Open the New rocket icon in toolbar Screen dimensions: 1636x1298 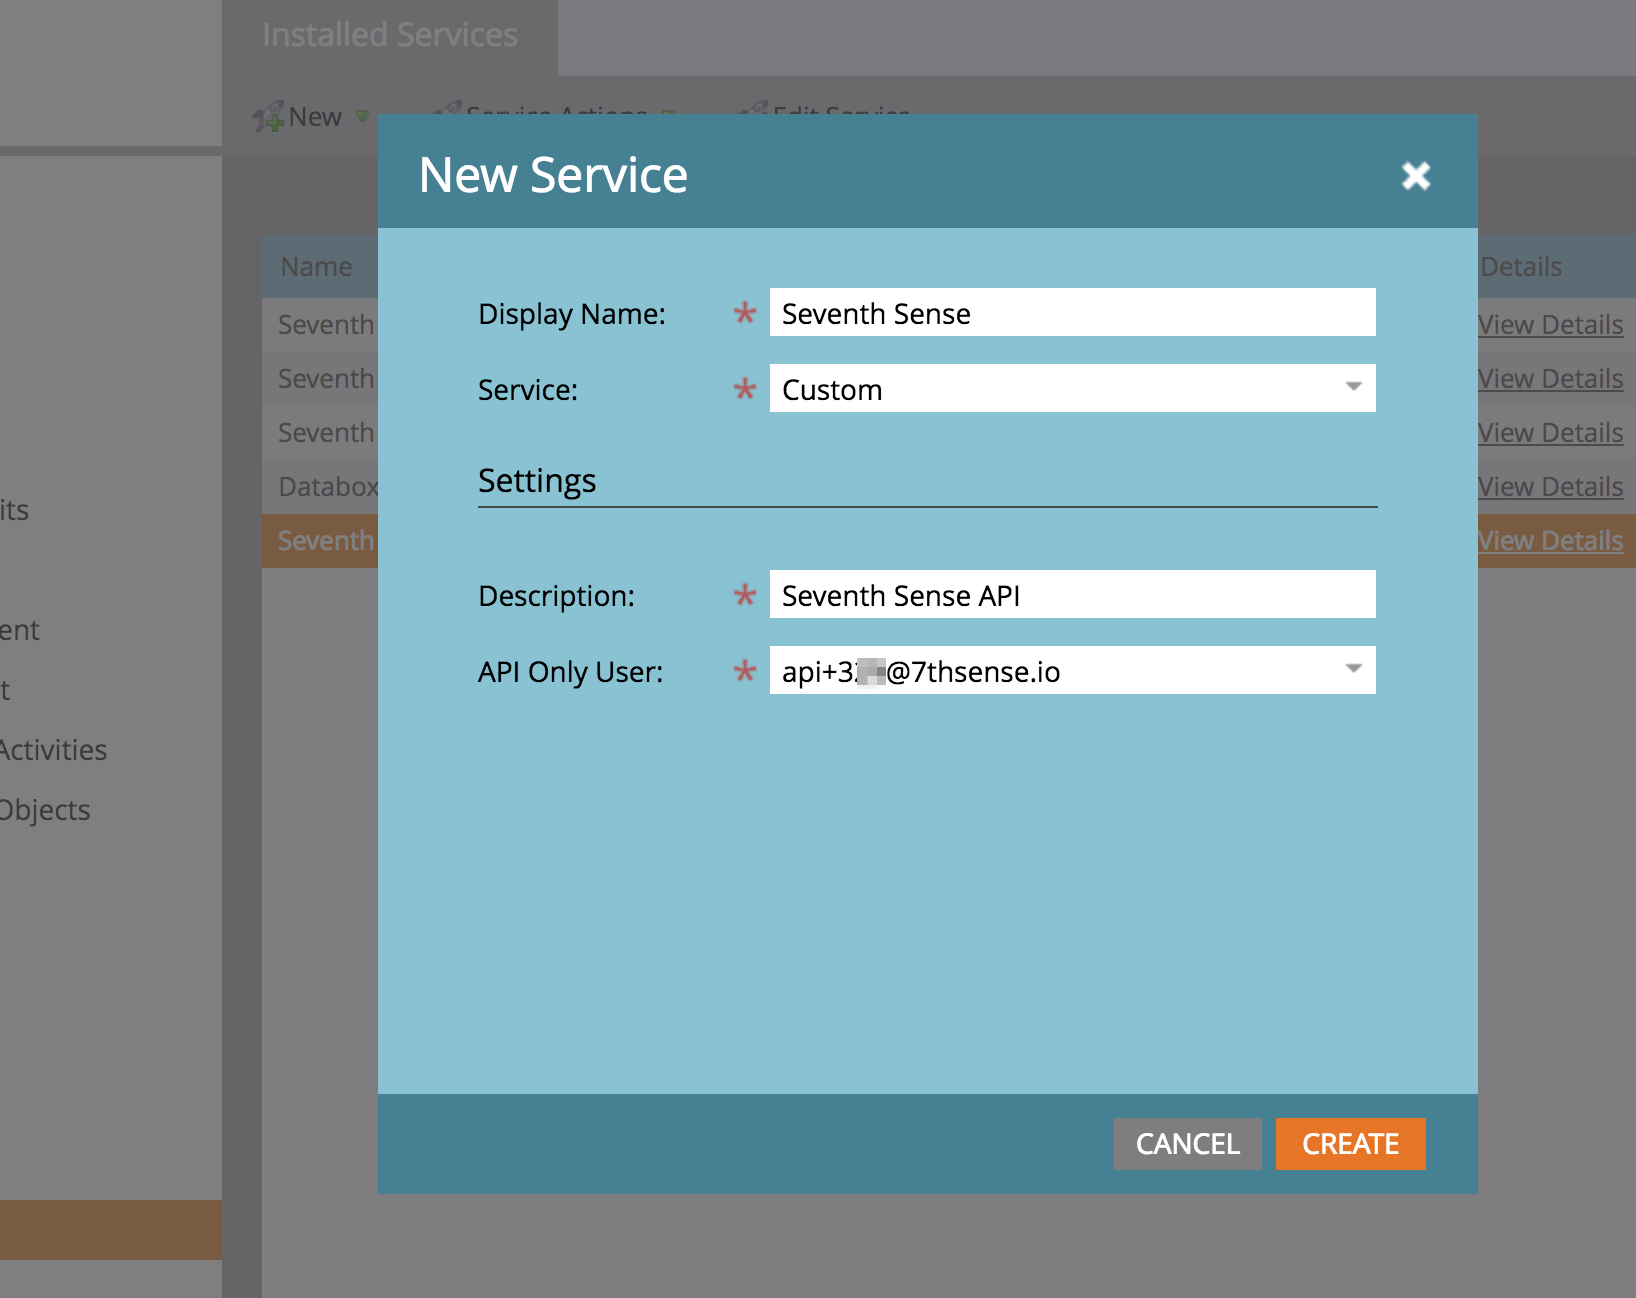pyautogui.click(x=268, y=118)
